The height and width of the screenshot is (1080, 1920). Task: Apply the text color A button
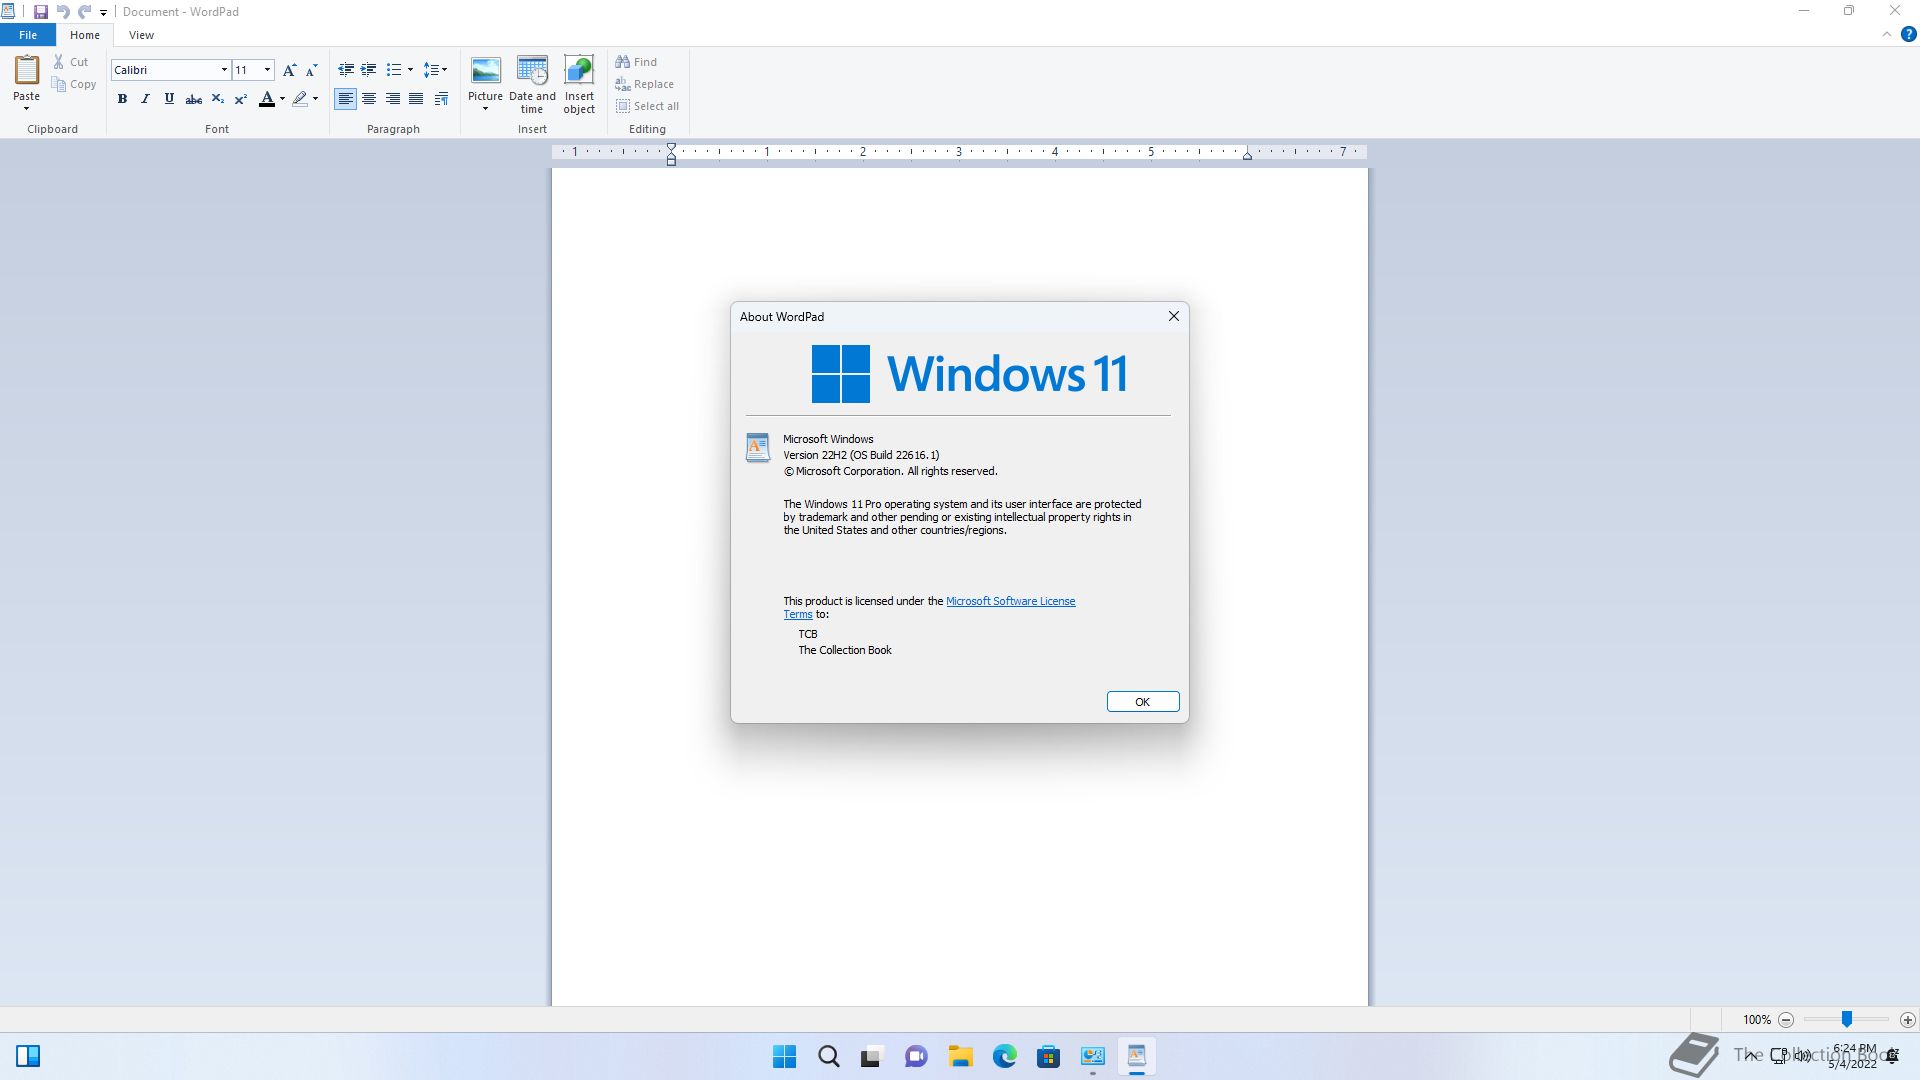(266, 99)
